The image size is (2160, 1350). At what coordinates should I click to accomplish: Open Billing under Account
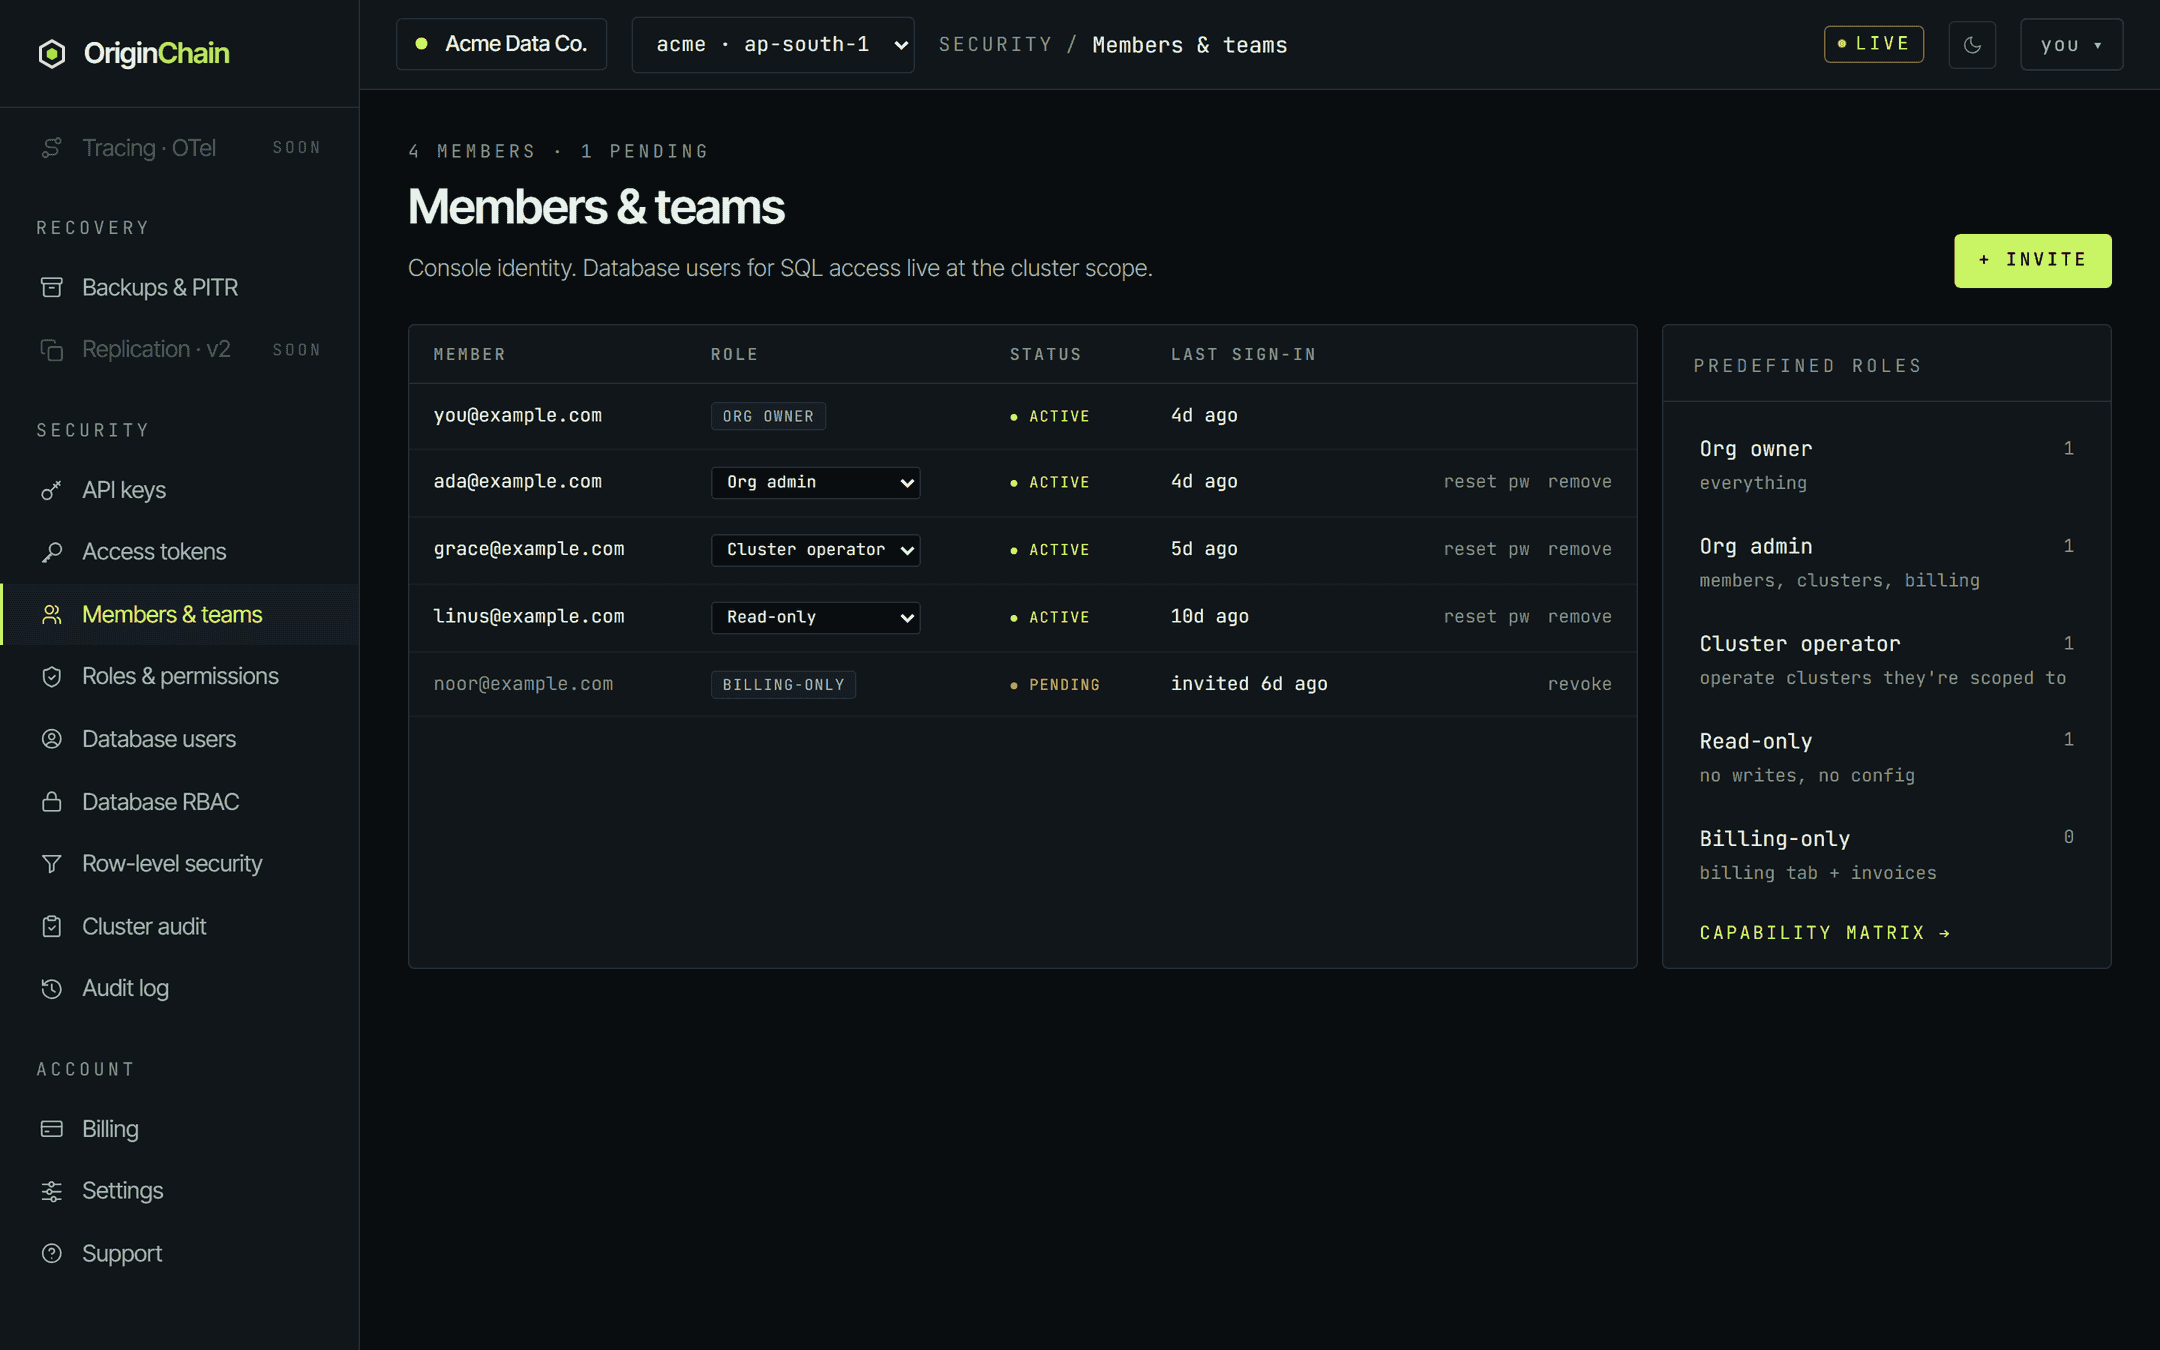tap(180, 1128)
